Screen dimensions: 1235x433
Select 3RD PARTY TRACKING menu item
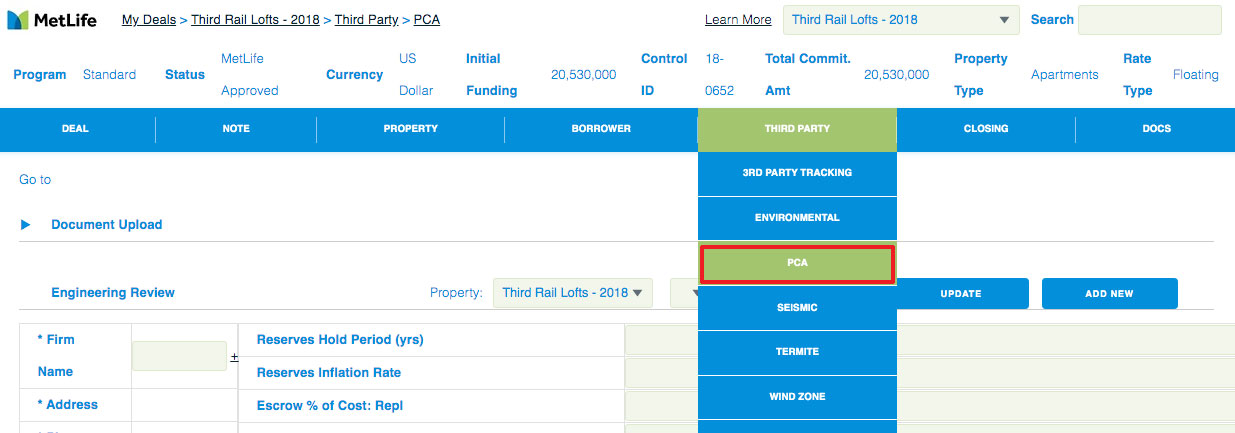797,173
